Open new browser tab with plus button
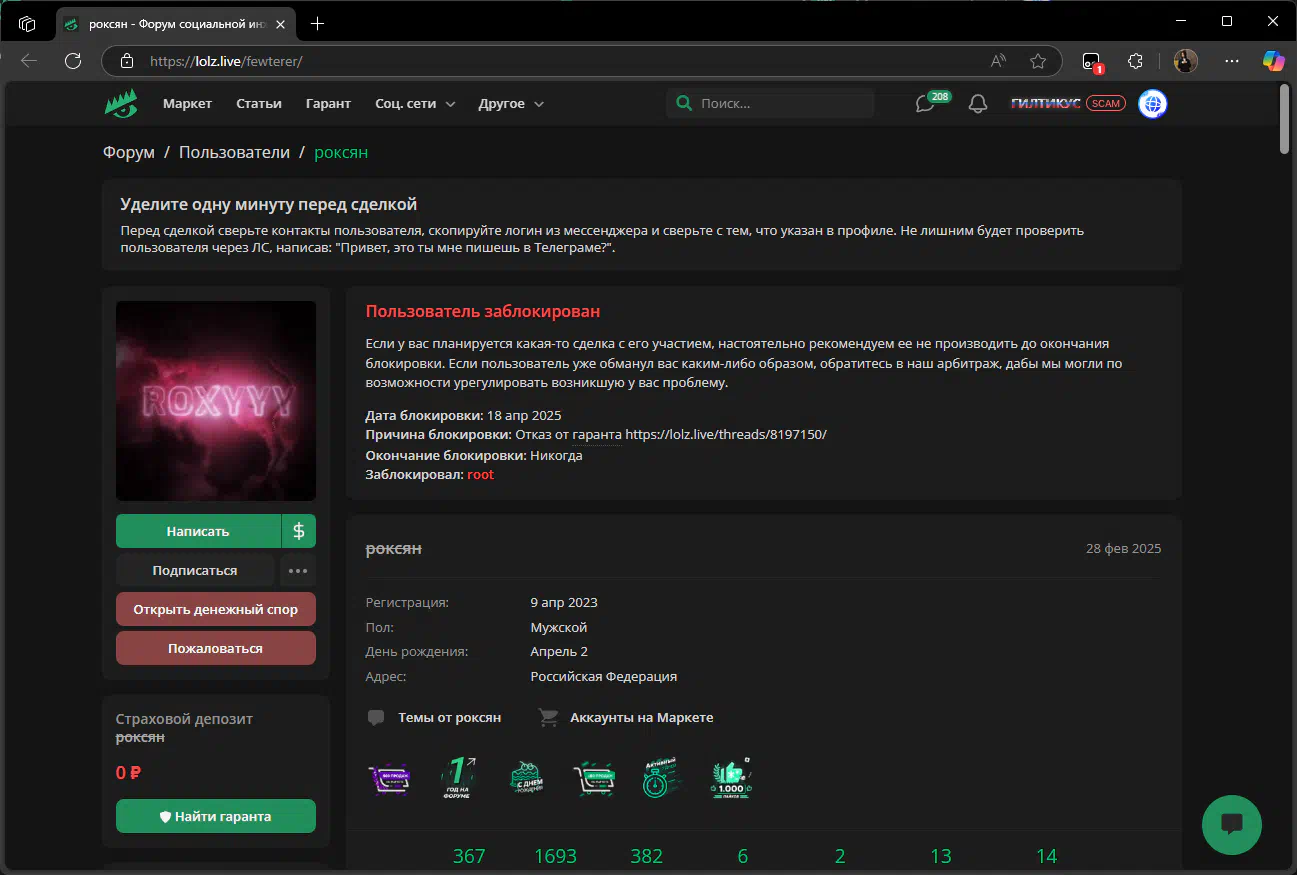Image resolution: width=1297 pixels, height=875 pixels. pyautogui.click(x=317, y=23)
